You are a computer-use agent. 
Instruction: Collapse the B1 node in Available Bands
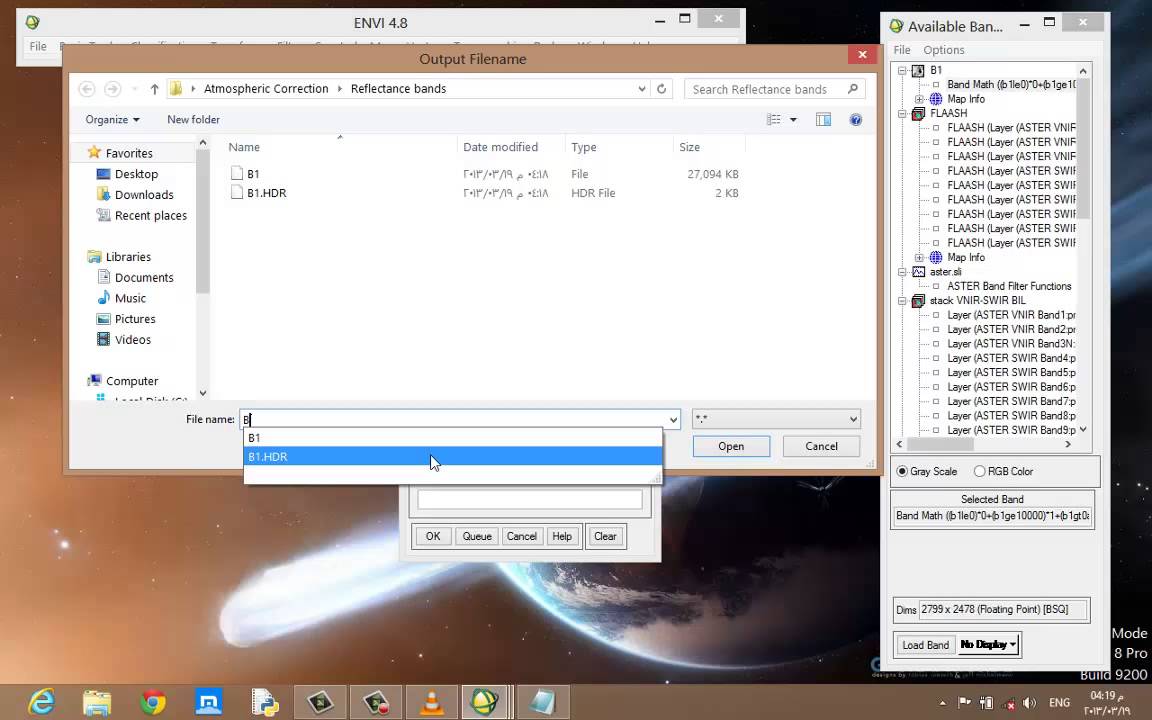click(x=902, y=71)
